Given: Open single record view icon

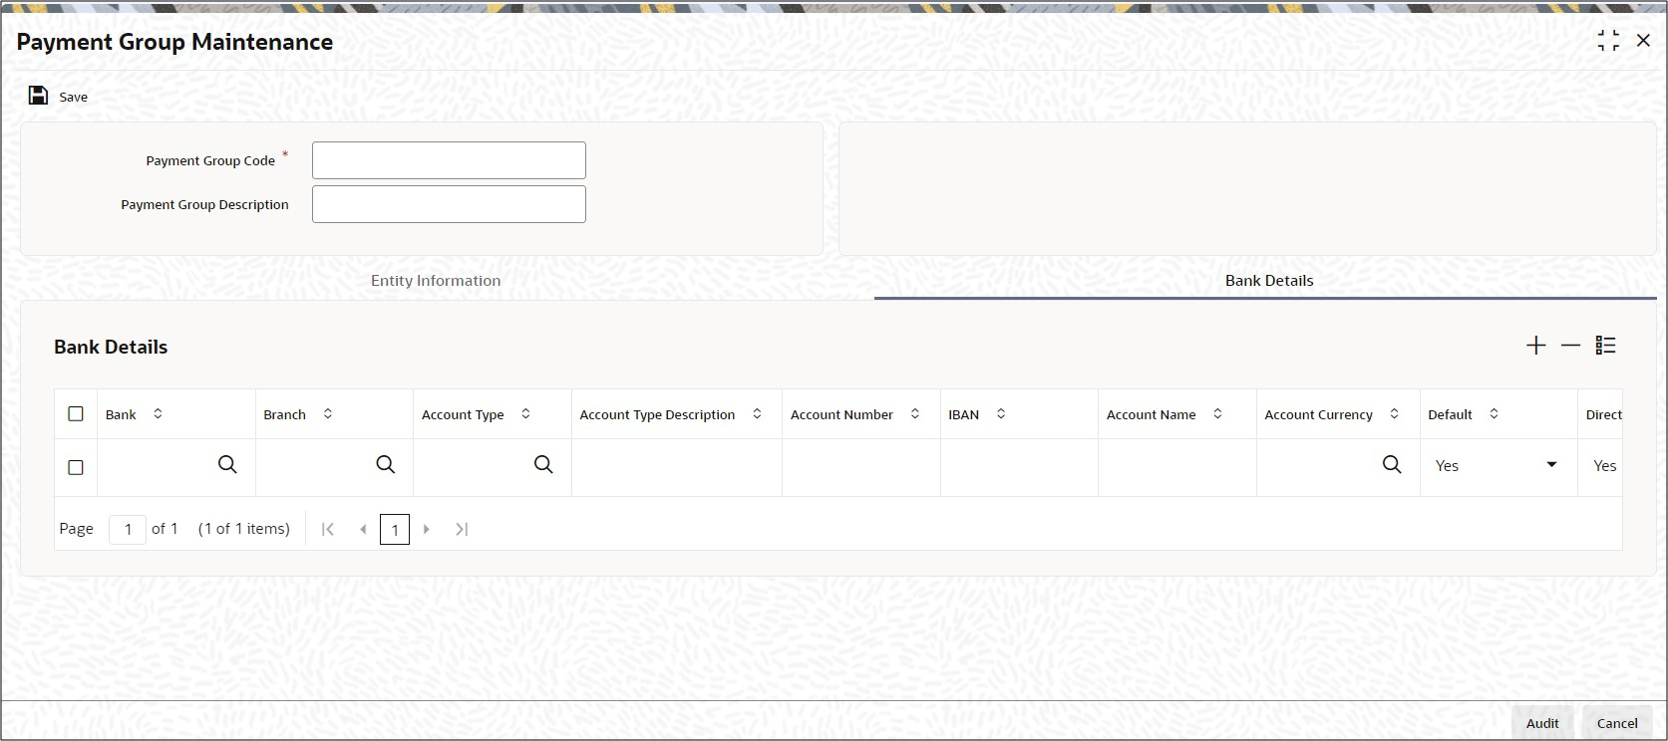Looking at the screenshot, I should (1606, 345).
